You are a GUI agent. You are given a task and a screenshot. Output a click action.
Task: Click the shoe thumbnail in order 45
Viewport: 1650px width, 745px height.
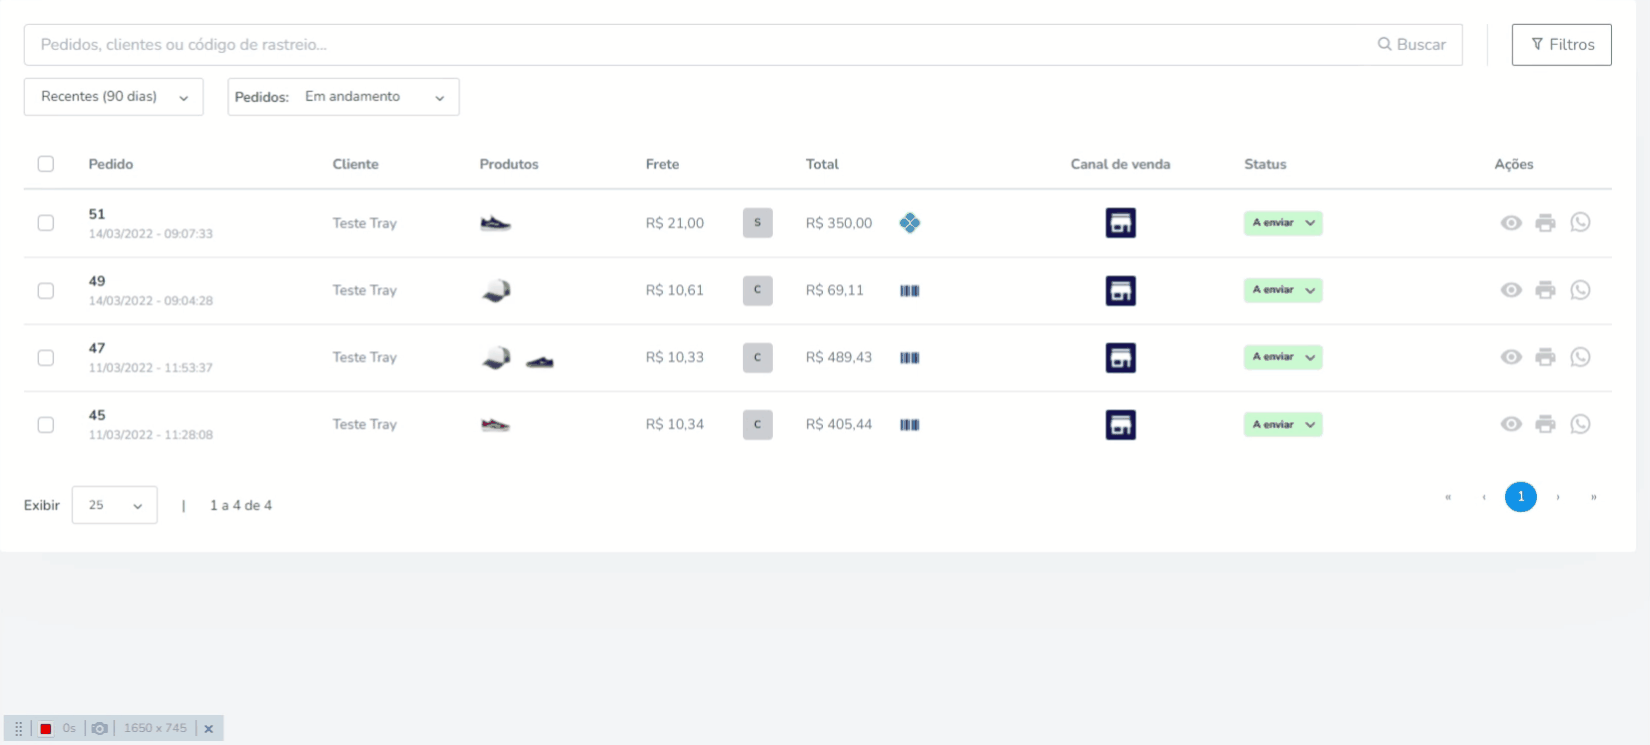(495, 425)
